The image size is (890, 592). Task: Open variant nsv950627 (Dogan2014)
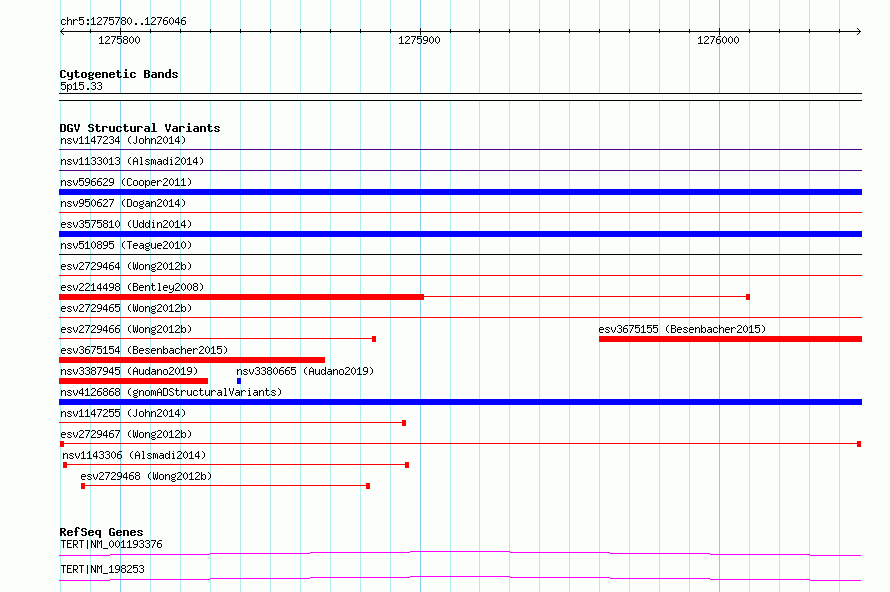[123, 203]
